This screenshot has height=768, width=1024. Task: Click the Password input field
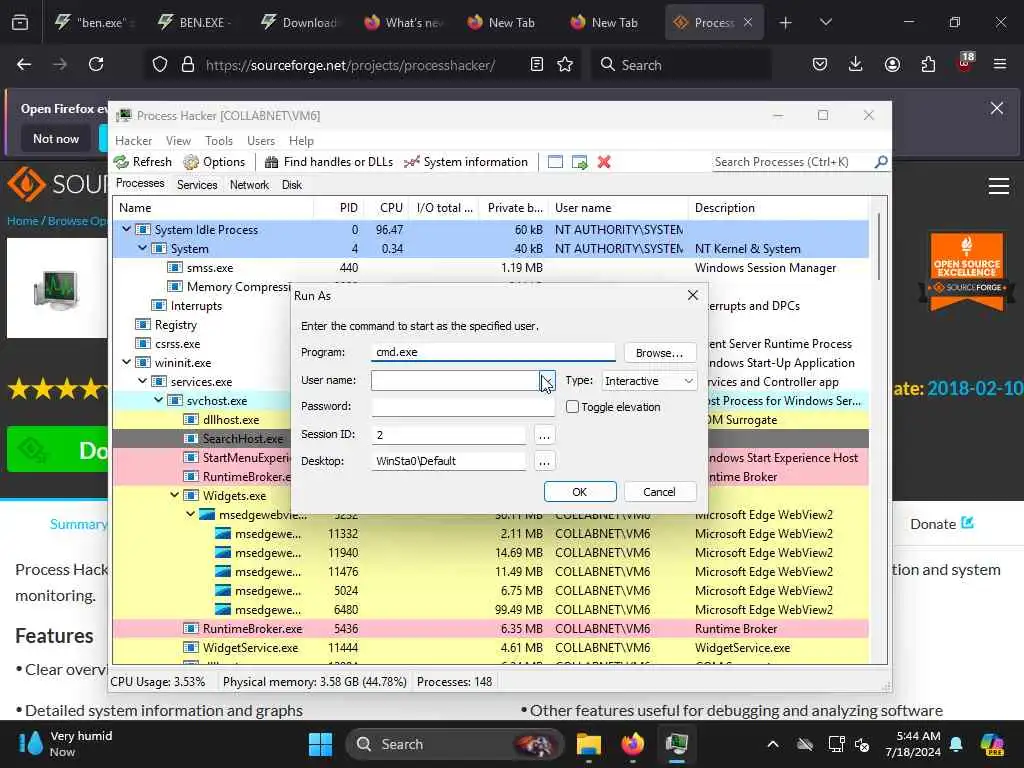(463, 406)
